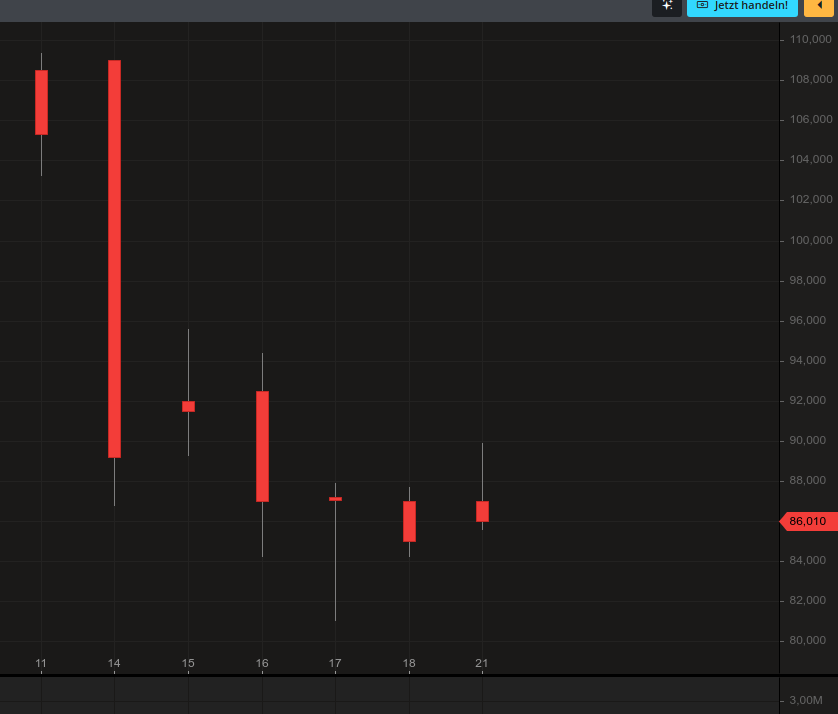Click the 100,000 price axis label
This screenshot has height=714, width=838.
810,240
